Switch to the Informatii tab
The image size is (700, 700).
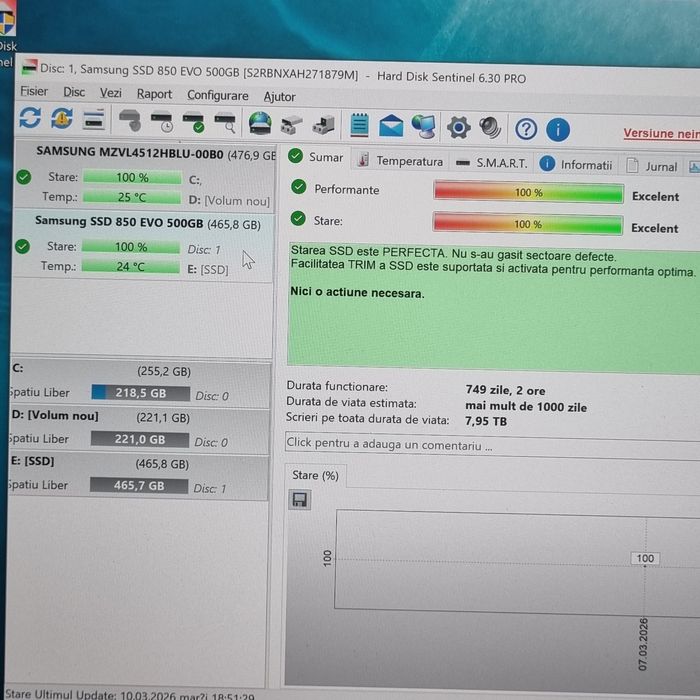576,165
